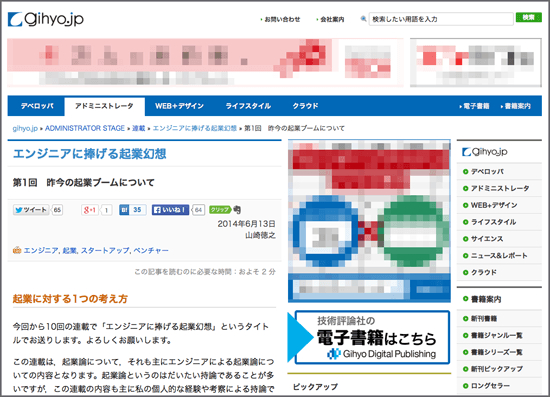Select the ライフスタイル navigation tab
The image size is (550, 397).
(x=248, y=106)
